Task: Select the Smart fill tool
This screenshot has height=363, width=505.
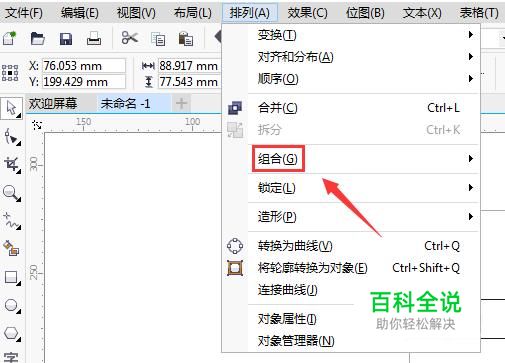Action: [x=12, y=249]
